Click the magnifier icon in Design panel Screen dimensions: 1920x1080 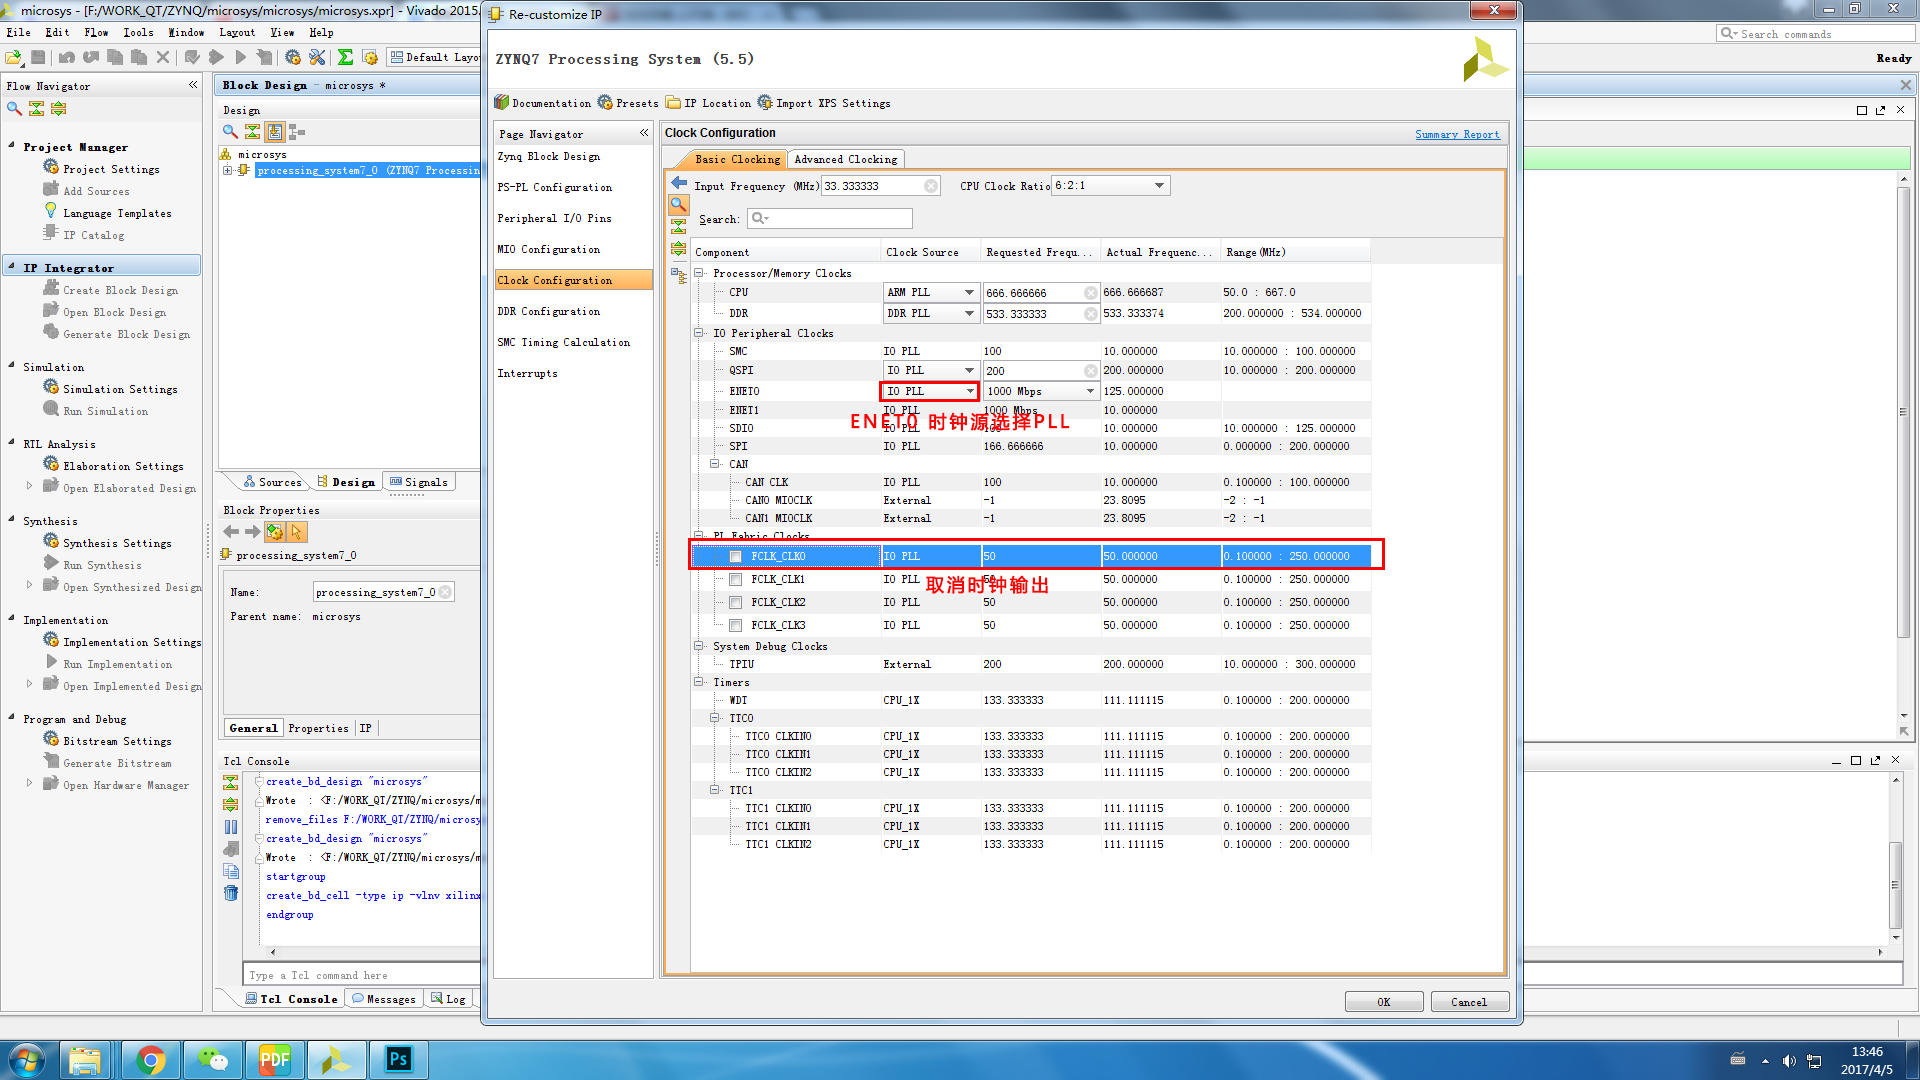pos(230,131)
